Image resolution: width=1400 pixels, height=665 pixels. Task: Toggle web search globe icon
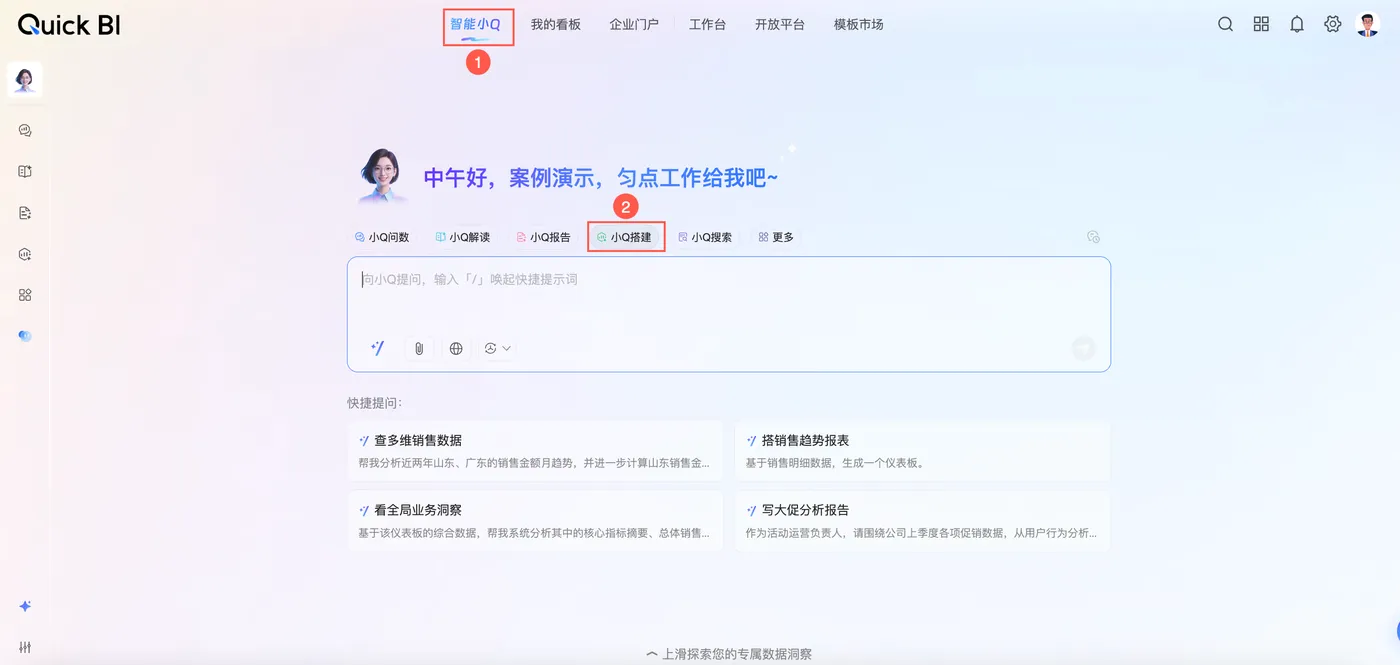coord(456,348)
